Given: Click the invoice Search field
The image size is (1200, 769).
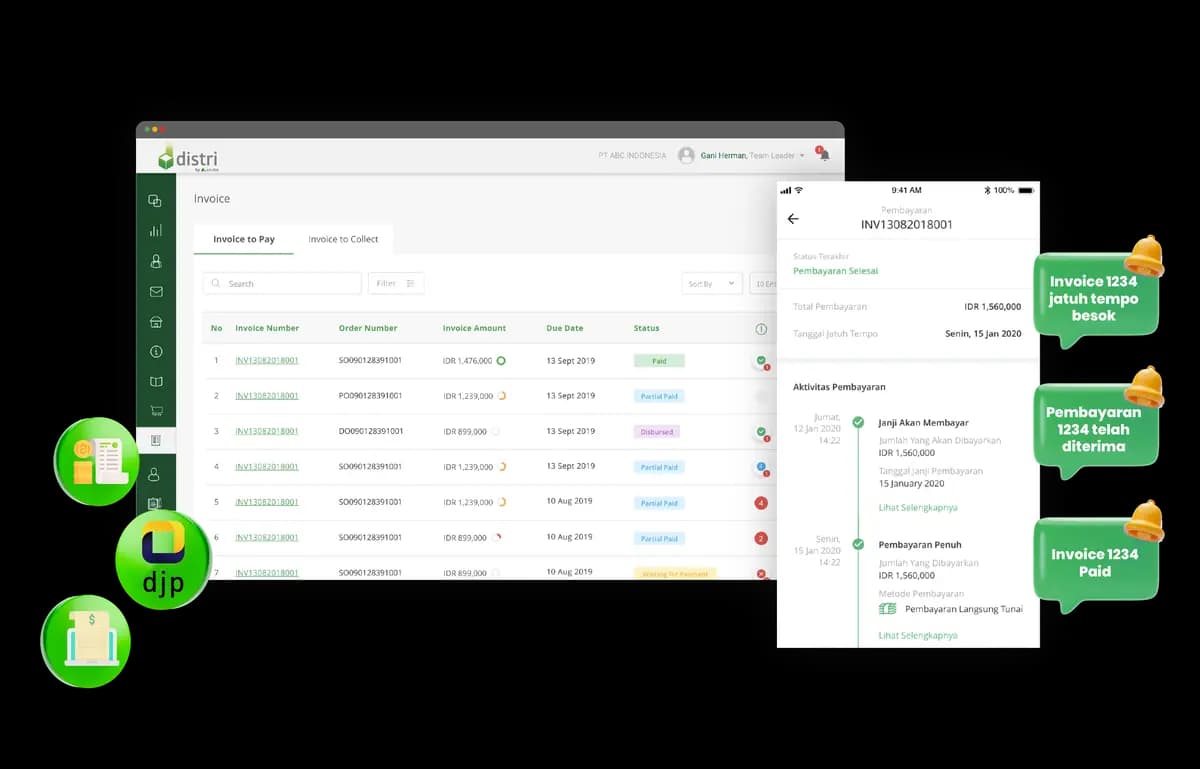Looking at the screenshot, I should pyautogui.click(x=282, y=284).
